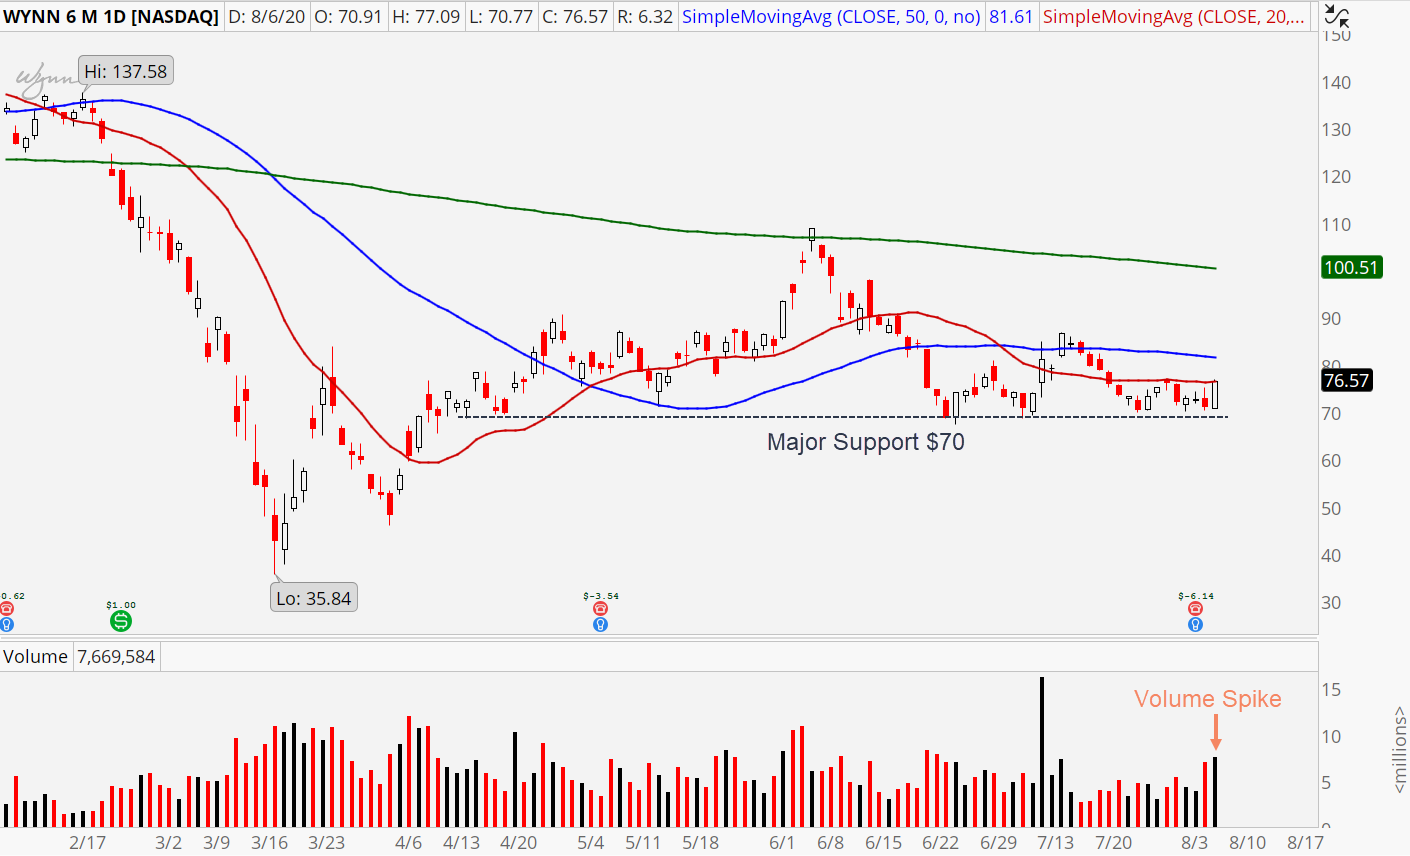Click the 30 level on the price axis

(1331, 603)
